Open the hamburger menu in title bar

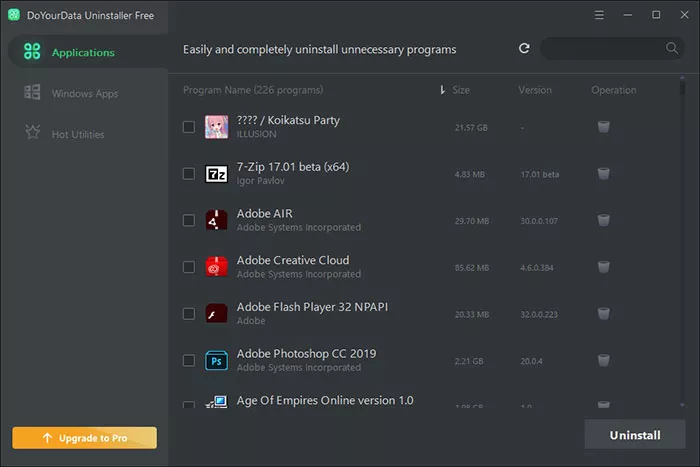coord(599,15)
